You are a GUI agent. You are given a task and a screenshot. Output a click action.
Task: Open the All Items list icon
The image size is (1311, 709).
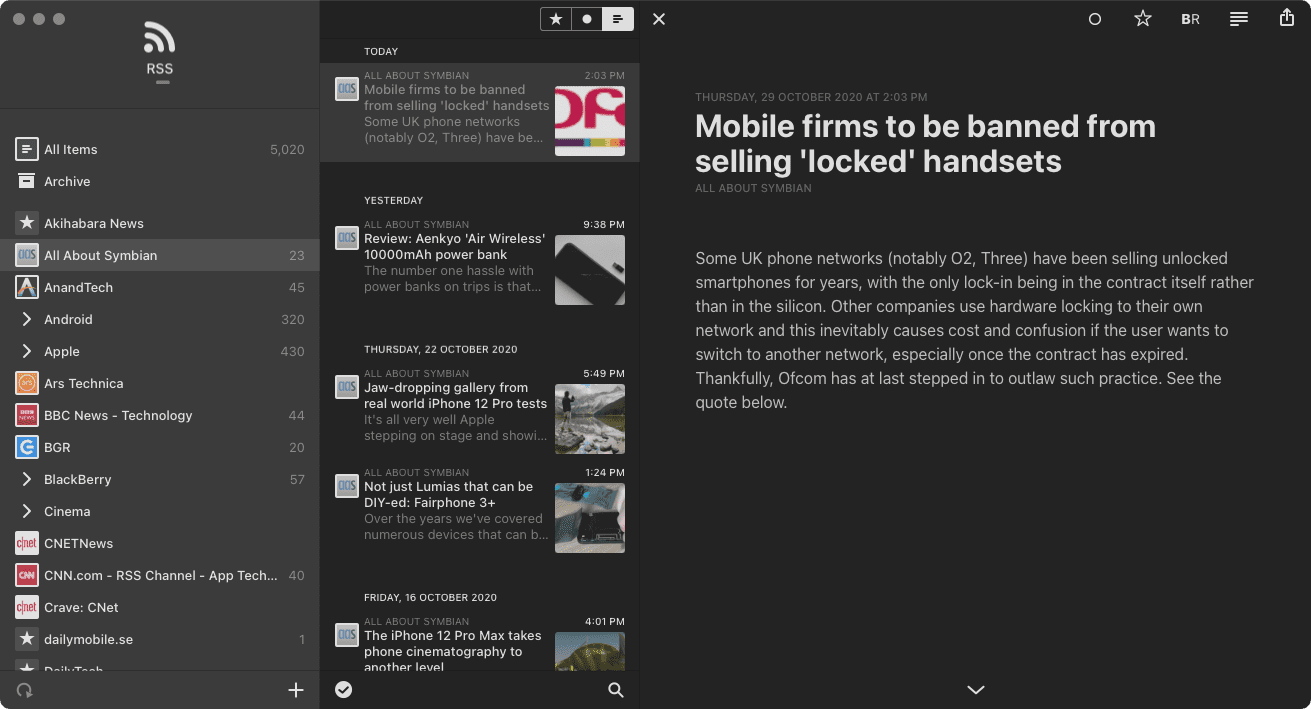pyautogui.click(x=27, y=149)
